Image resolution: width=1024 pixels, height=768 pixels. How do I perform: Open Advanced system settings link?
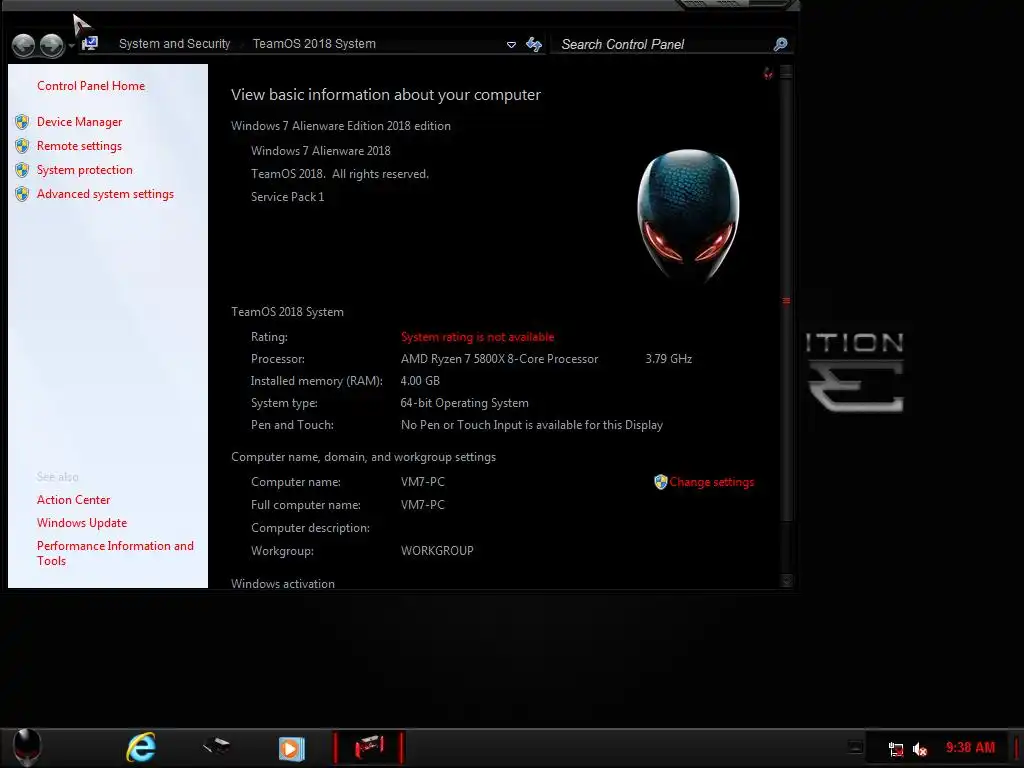coord(105,194)
